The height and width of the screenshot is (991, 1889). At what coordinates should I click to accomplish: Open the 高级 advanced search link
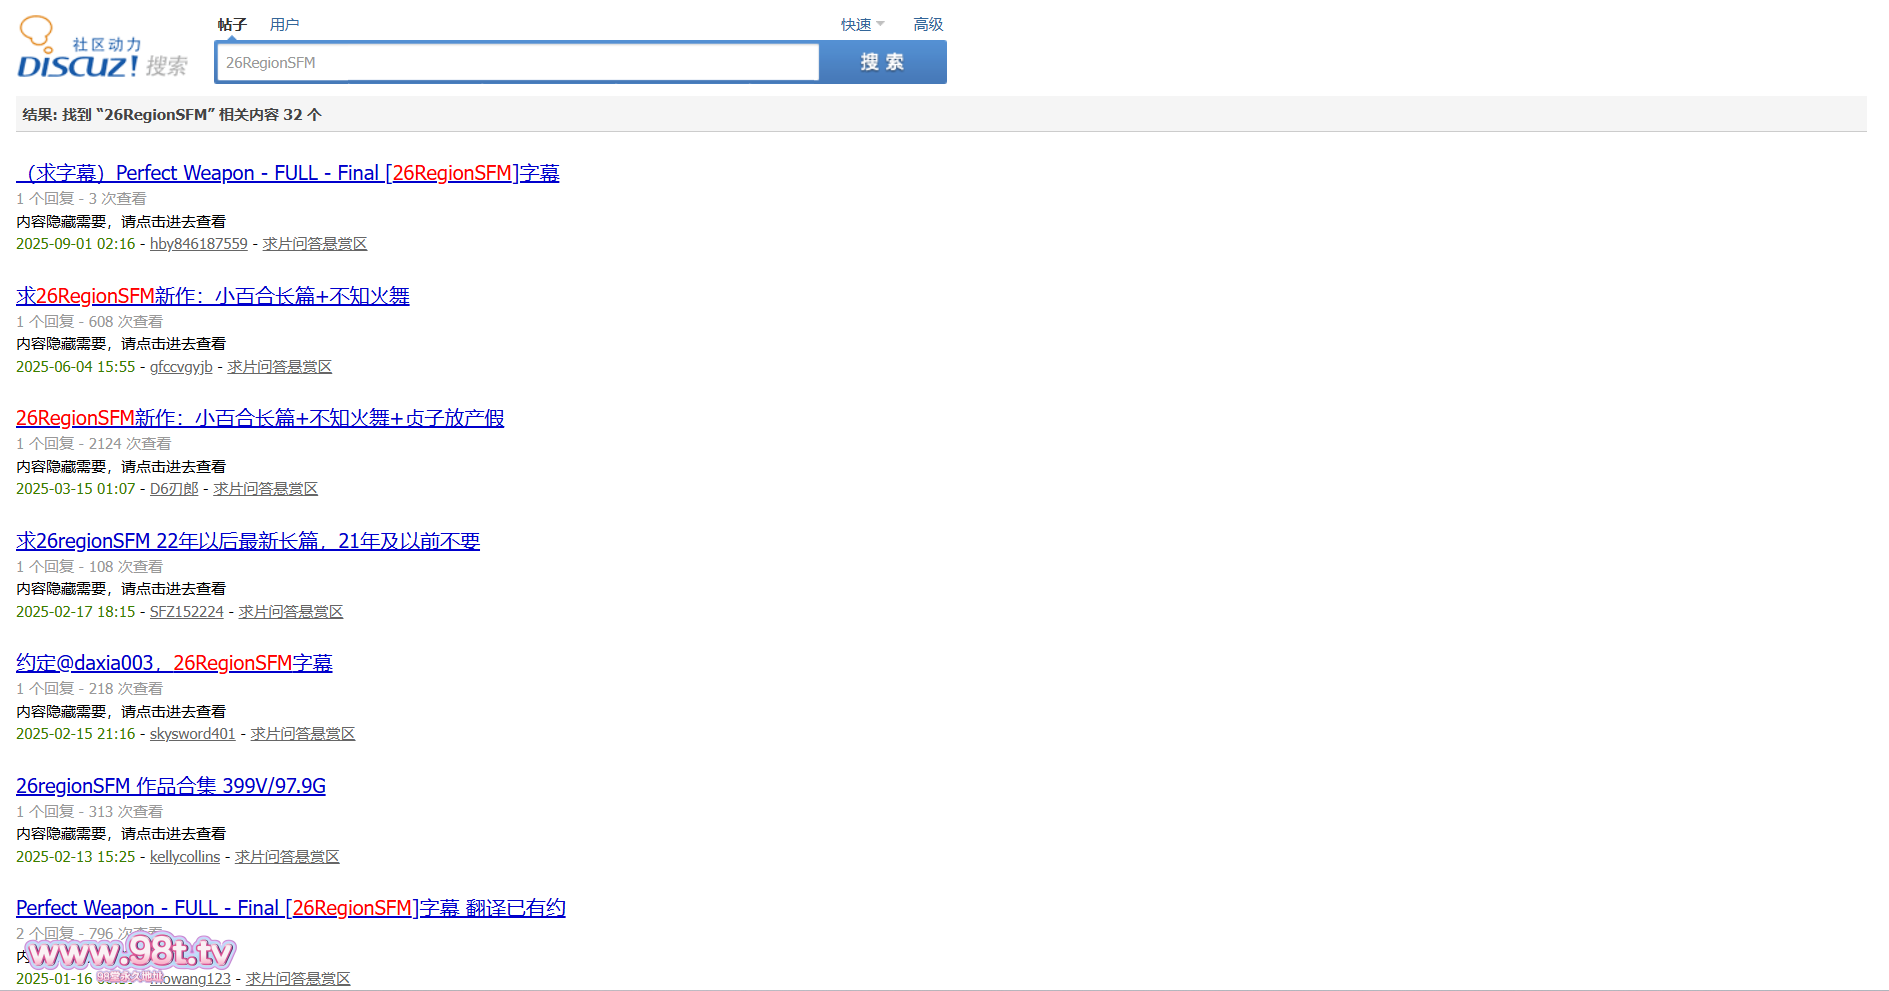coord(928,24)
